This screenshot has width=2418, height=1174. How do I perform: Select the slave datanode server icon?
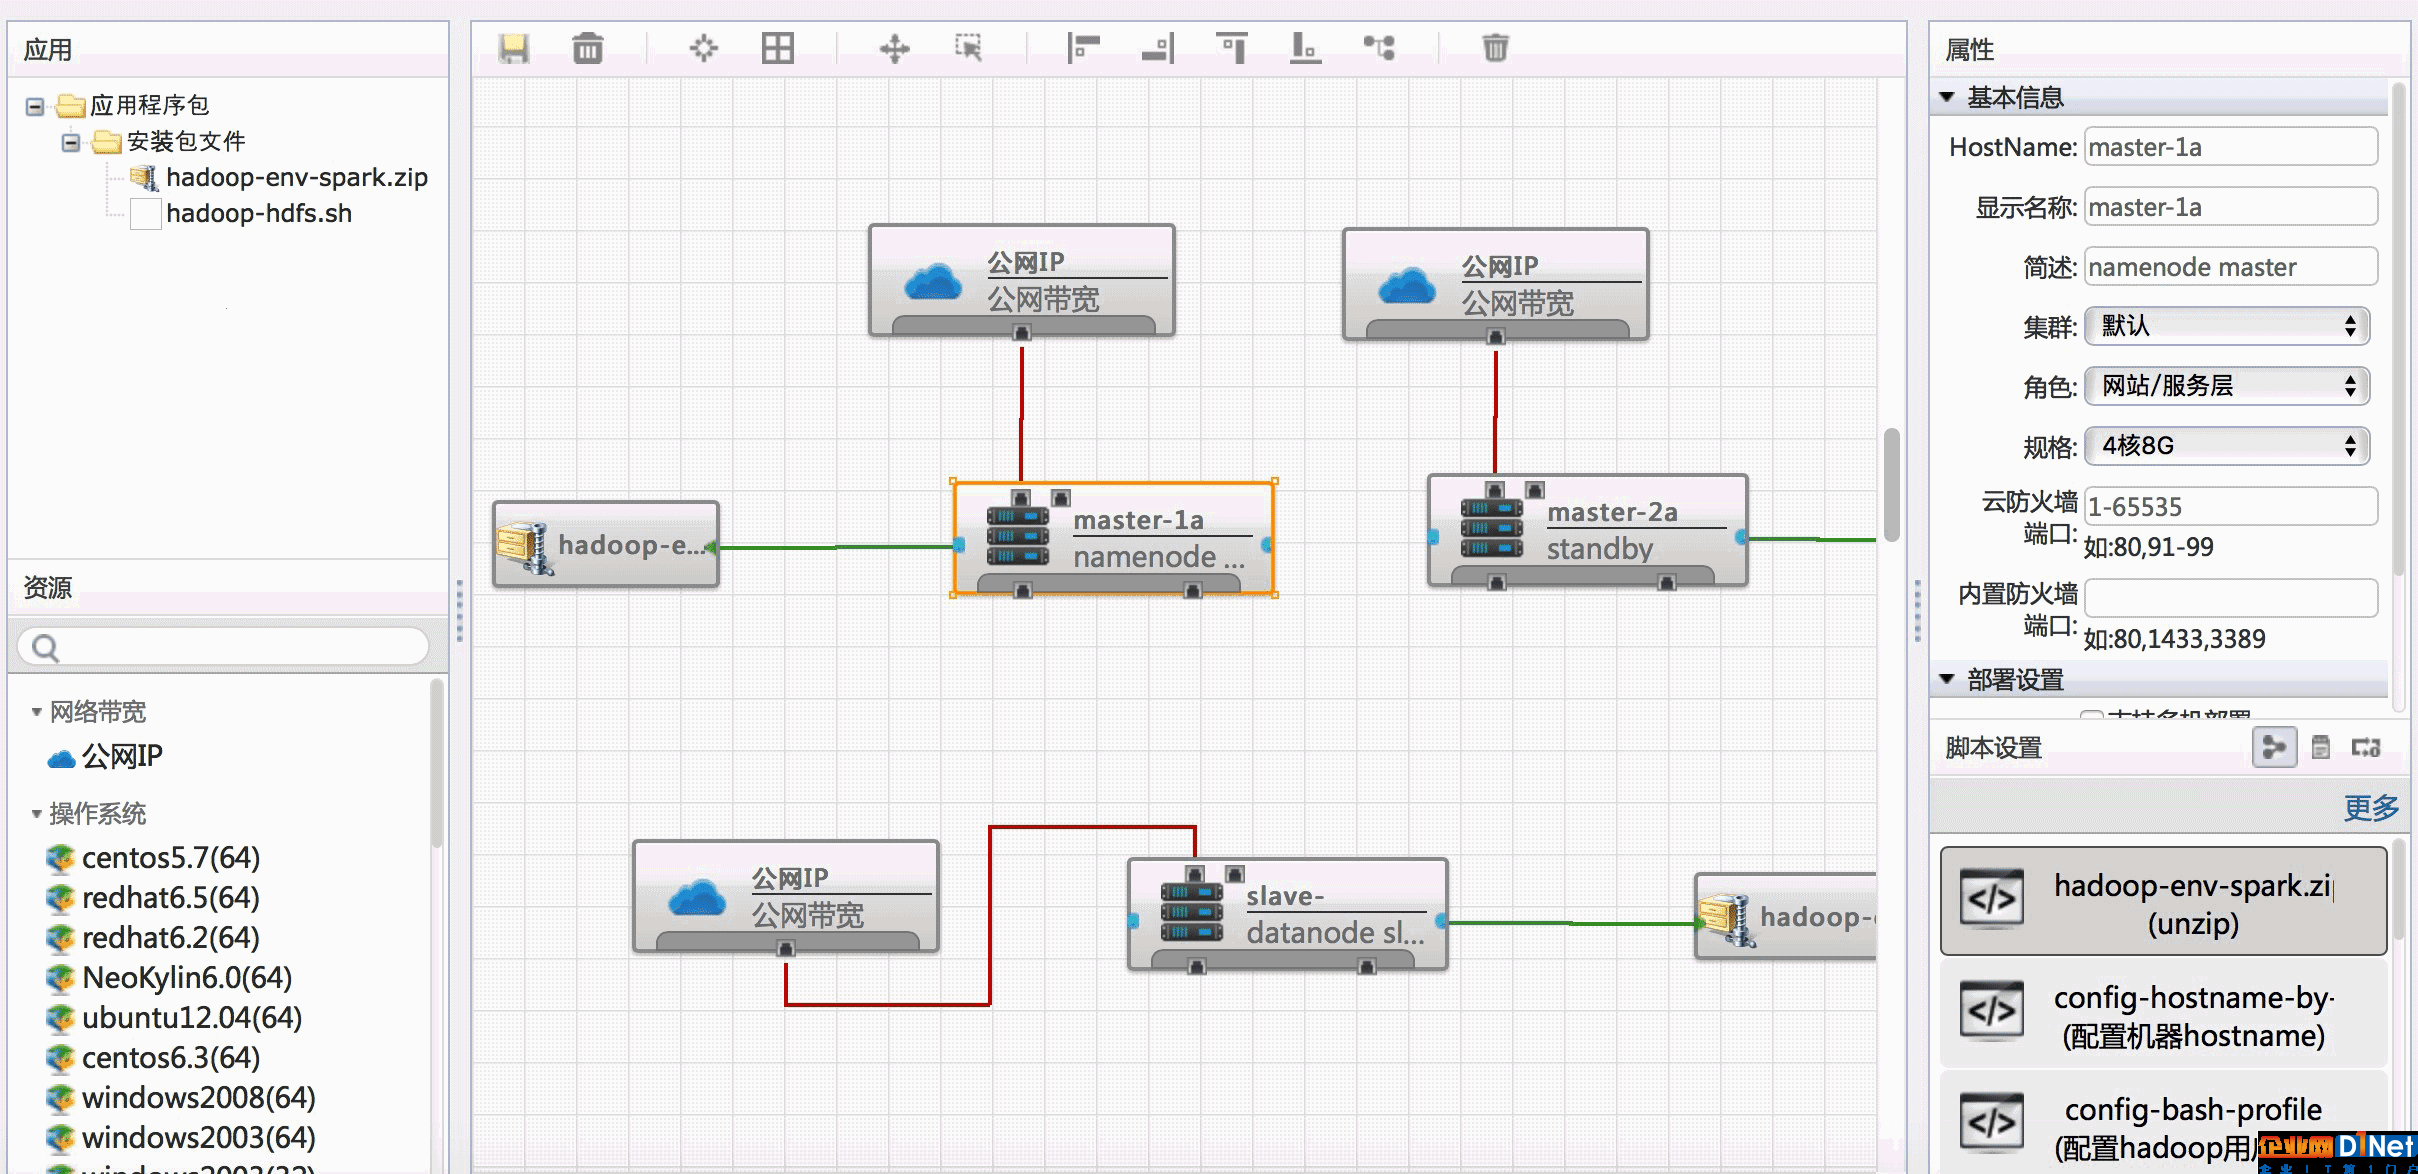pos(1192,912)
